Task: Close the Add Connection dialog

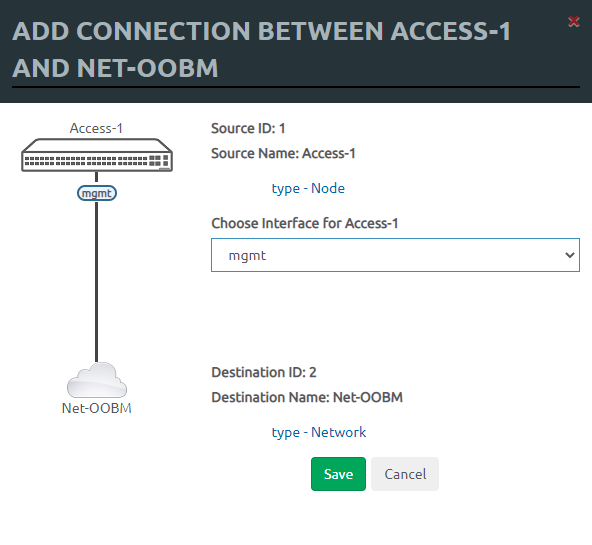Action: coord(574,22)
